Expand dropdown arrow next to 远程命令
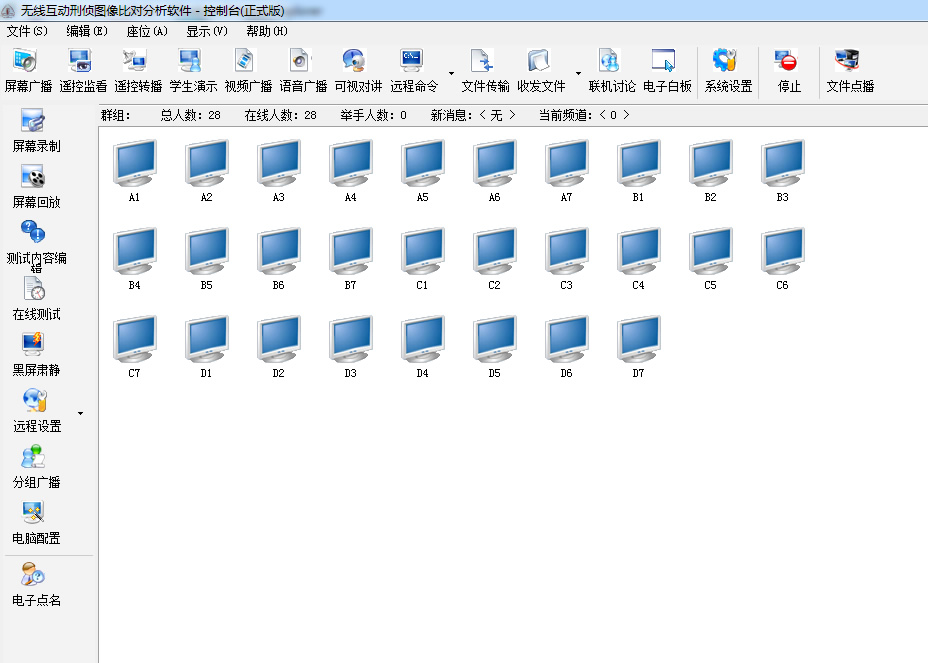The image size is (928, 663). pos(451,73)
